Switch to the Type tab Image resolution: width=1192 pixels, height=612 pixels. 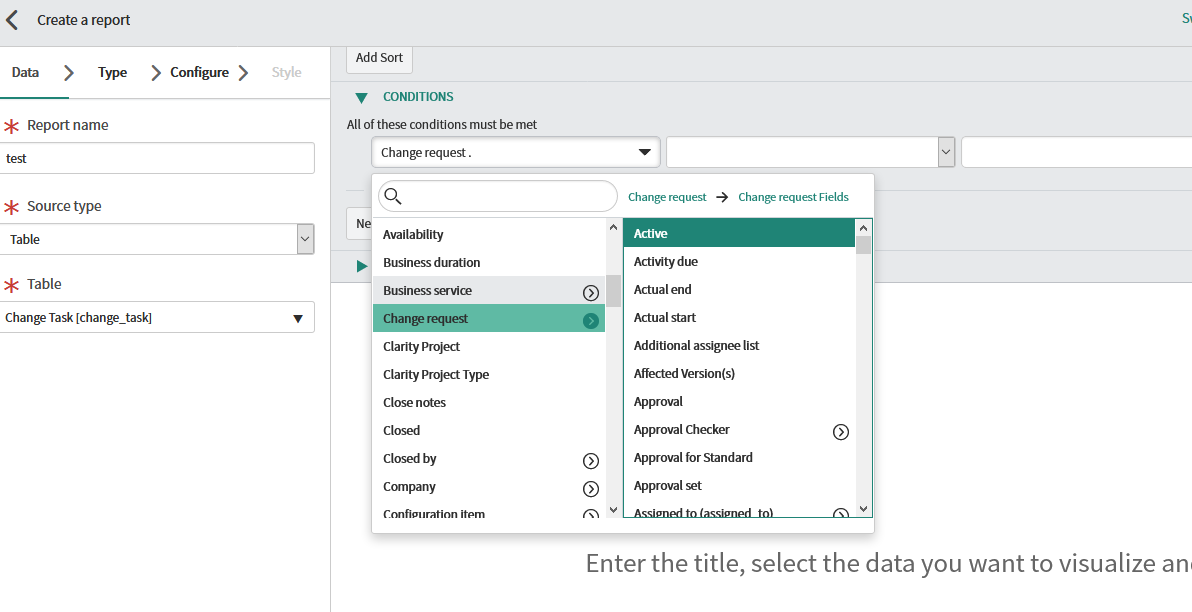[112, 72]
